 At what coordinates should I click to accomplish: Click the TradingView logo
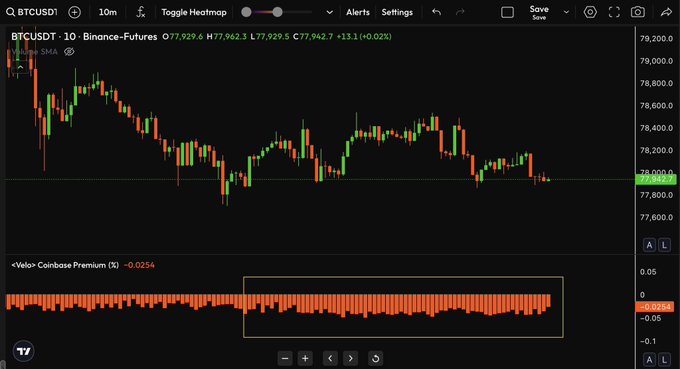23,351
